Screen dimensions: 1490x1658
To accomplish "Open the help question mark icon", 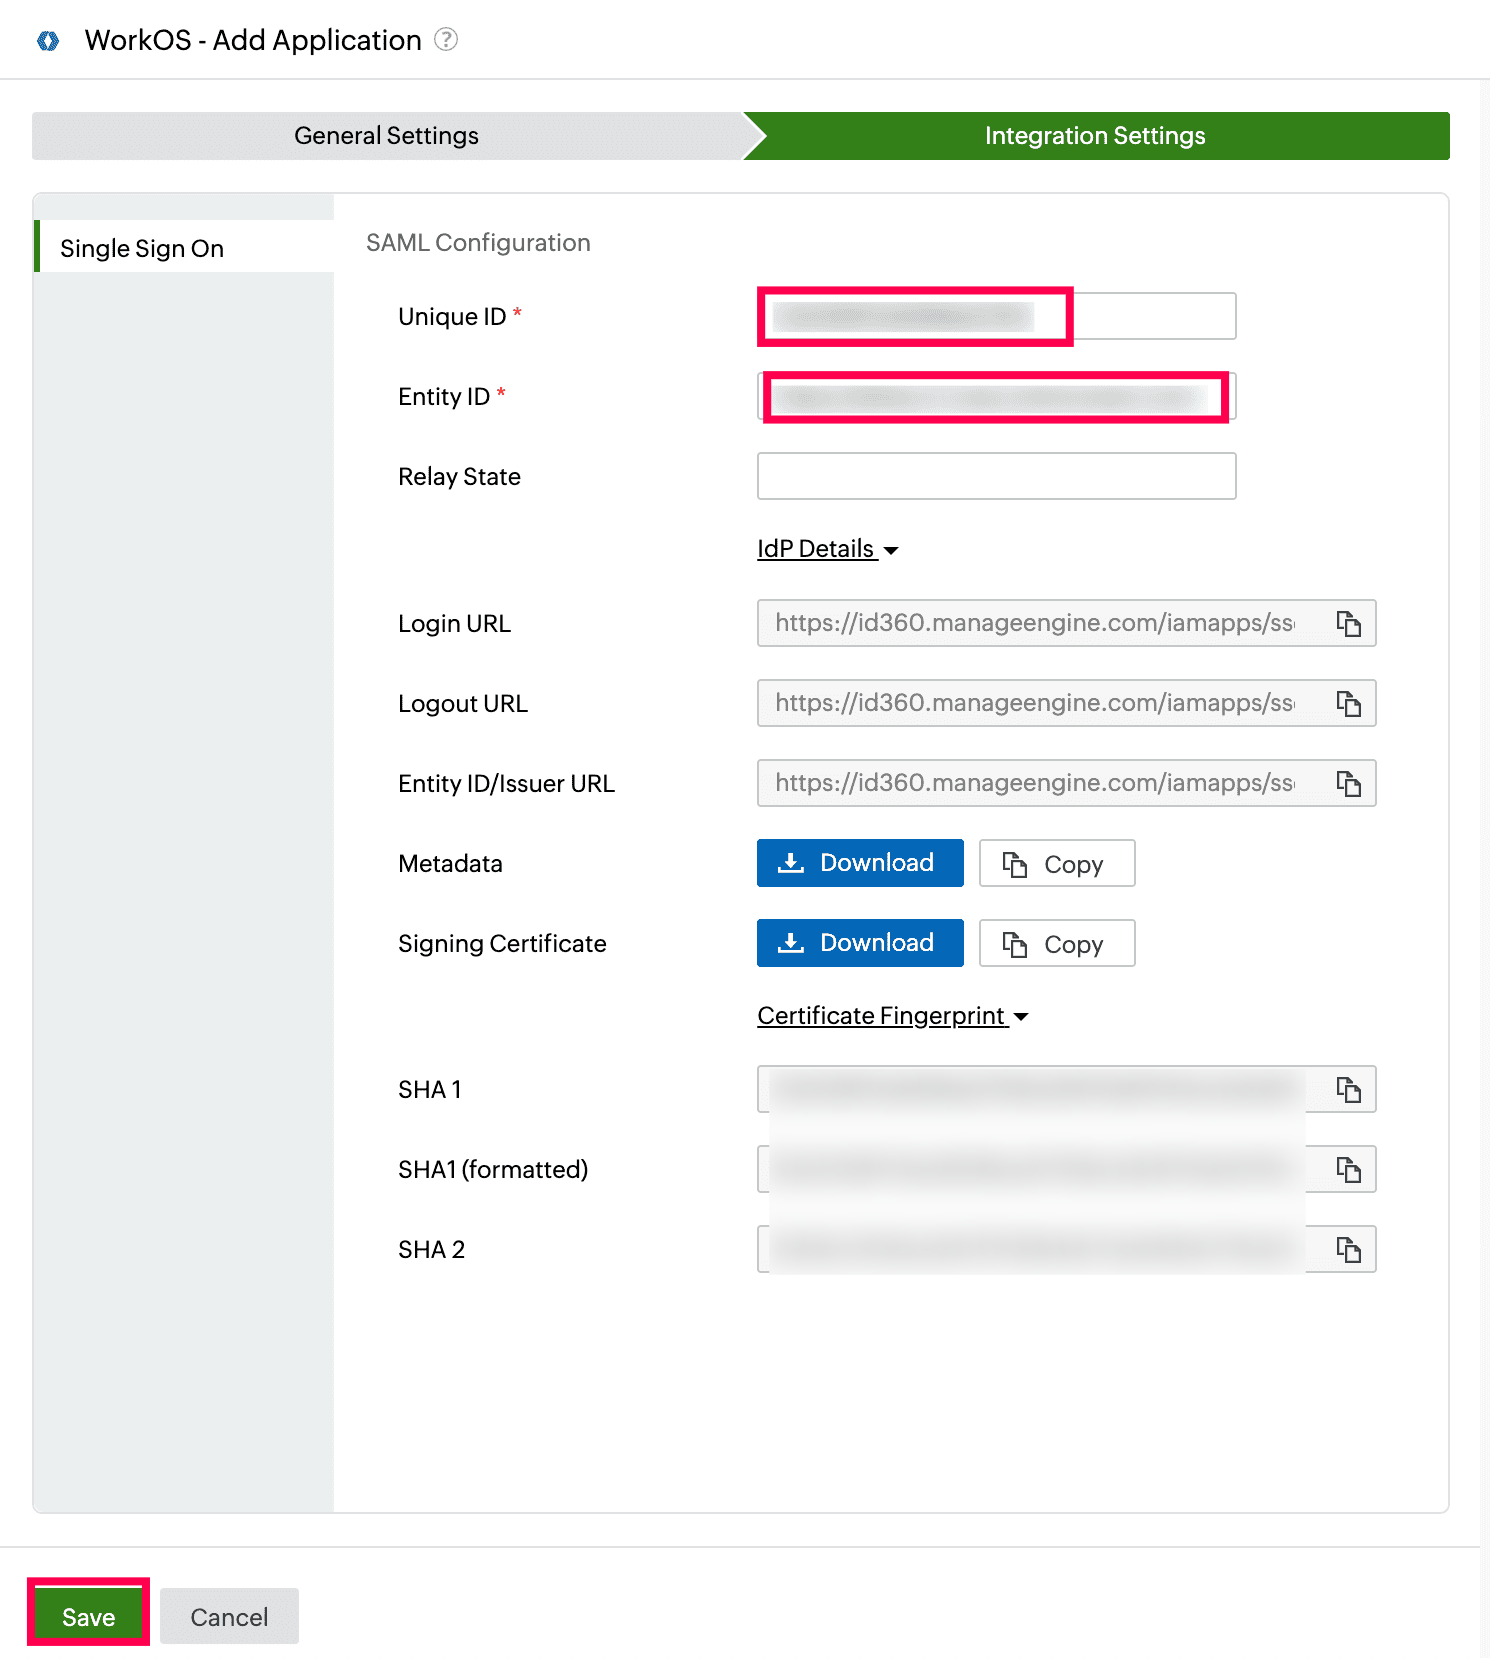I will (x=446, y=40).
